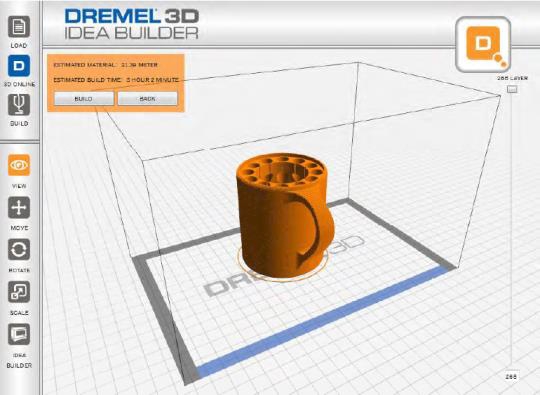Image resolution: width=540 pixels, height=395 pixels.
Task: Choose the Rotate tool icon
Action: click(x=19, y=250)
